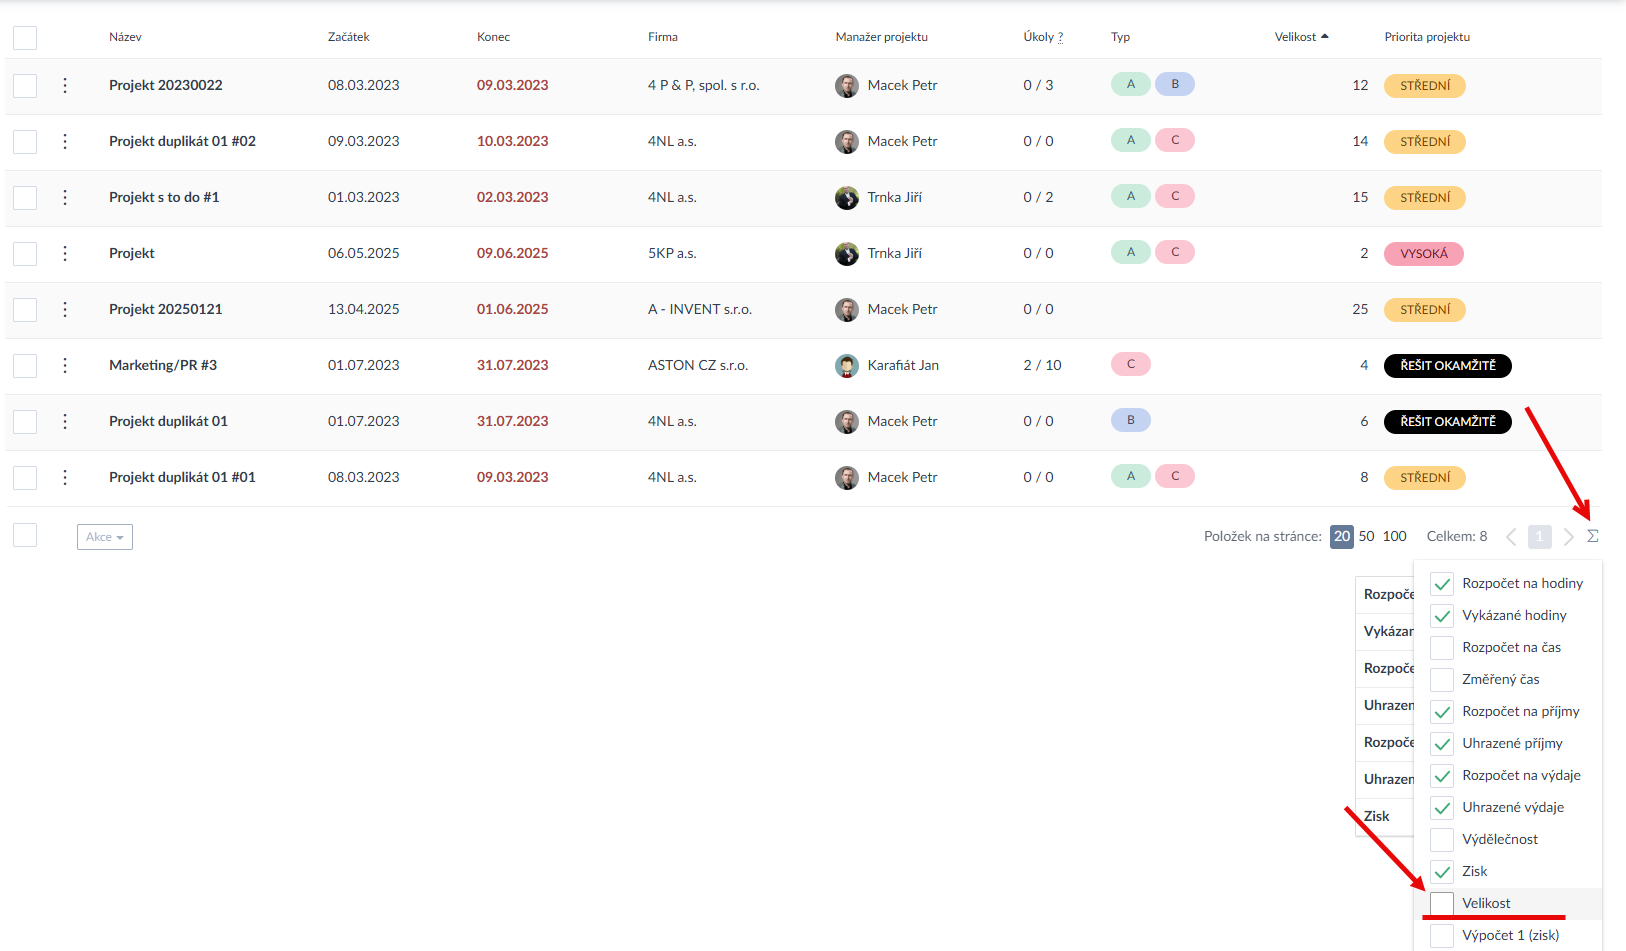Tick the row checkbox for Projekt duplikát 01 #02

(25, 142)
